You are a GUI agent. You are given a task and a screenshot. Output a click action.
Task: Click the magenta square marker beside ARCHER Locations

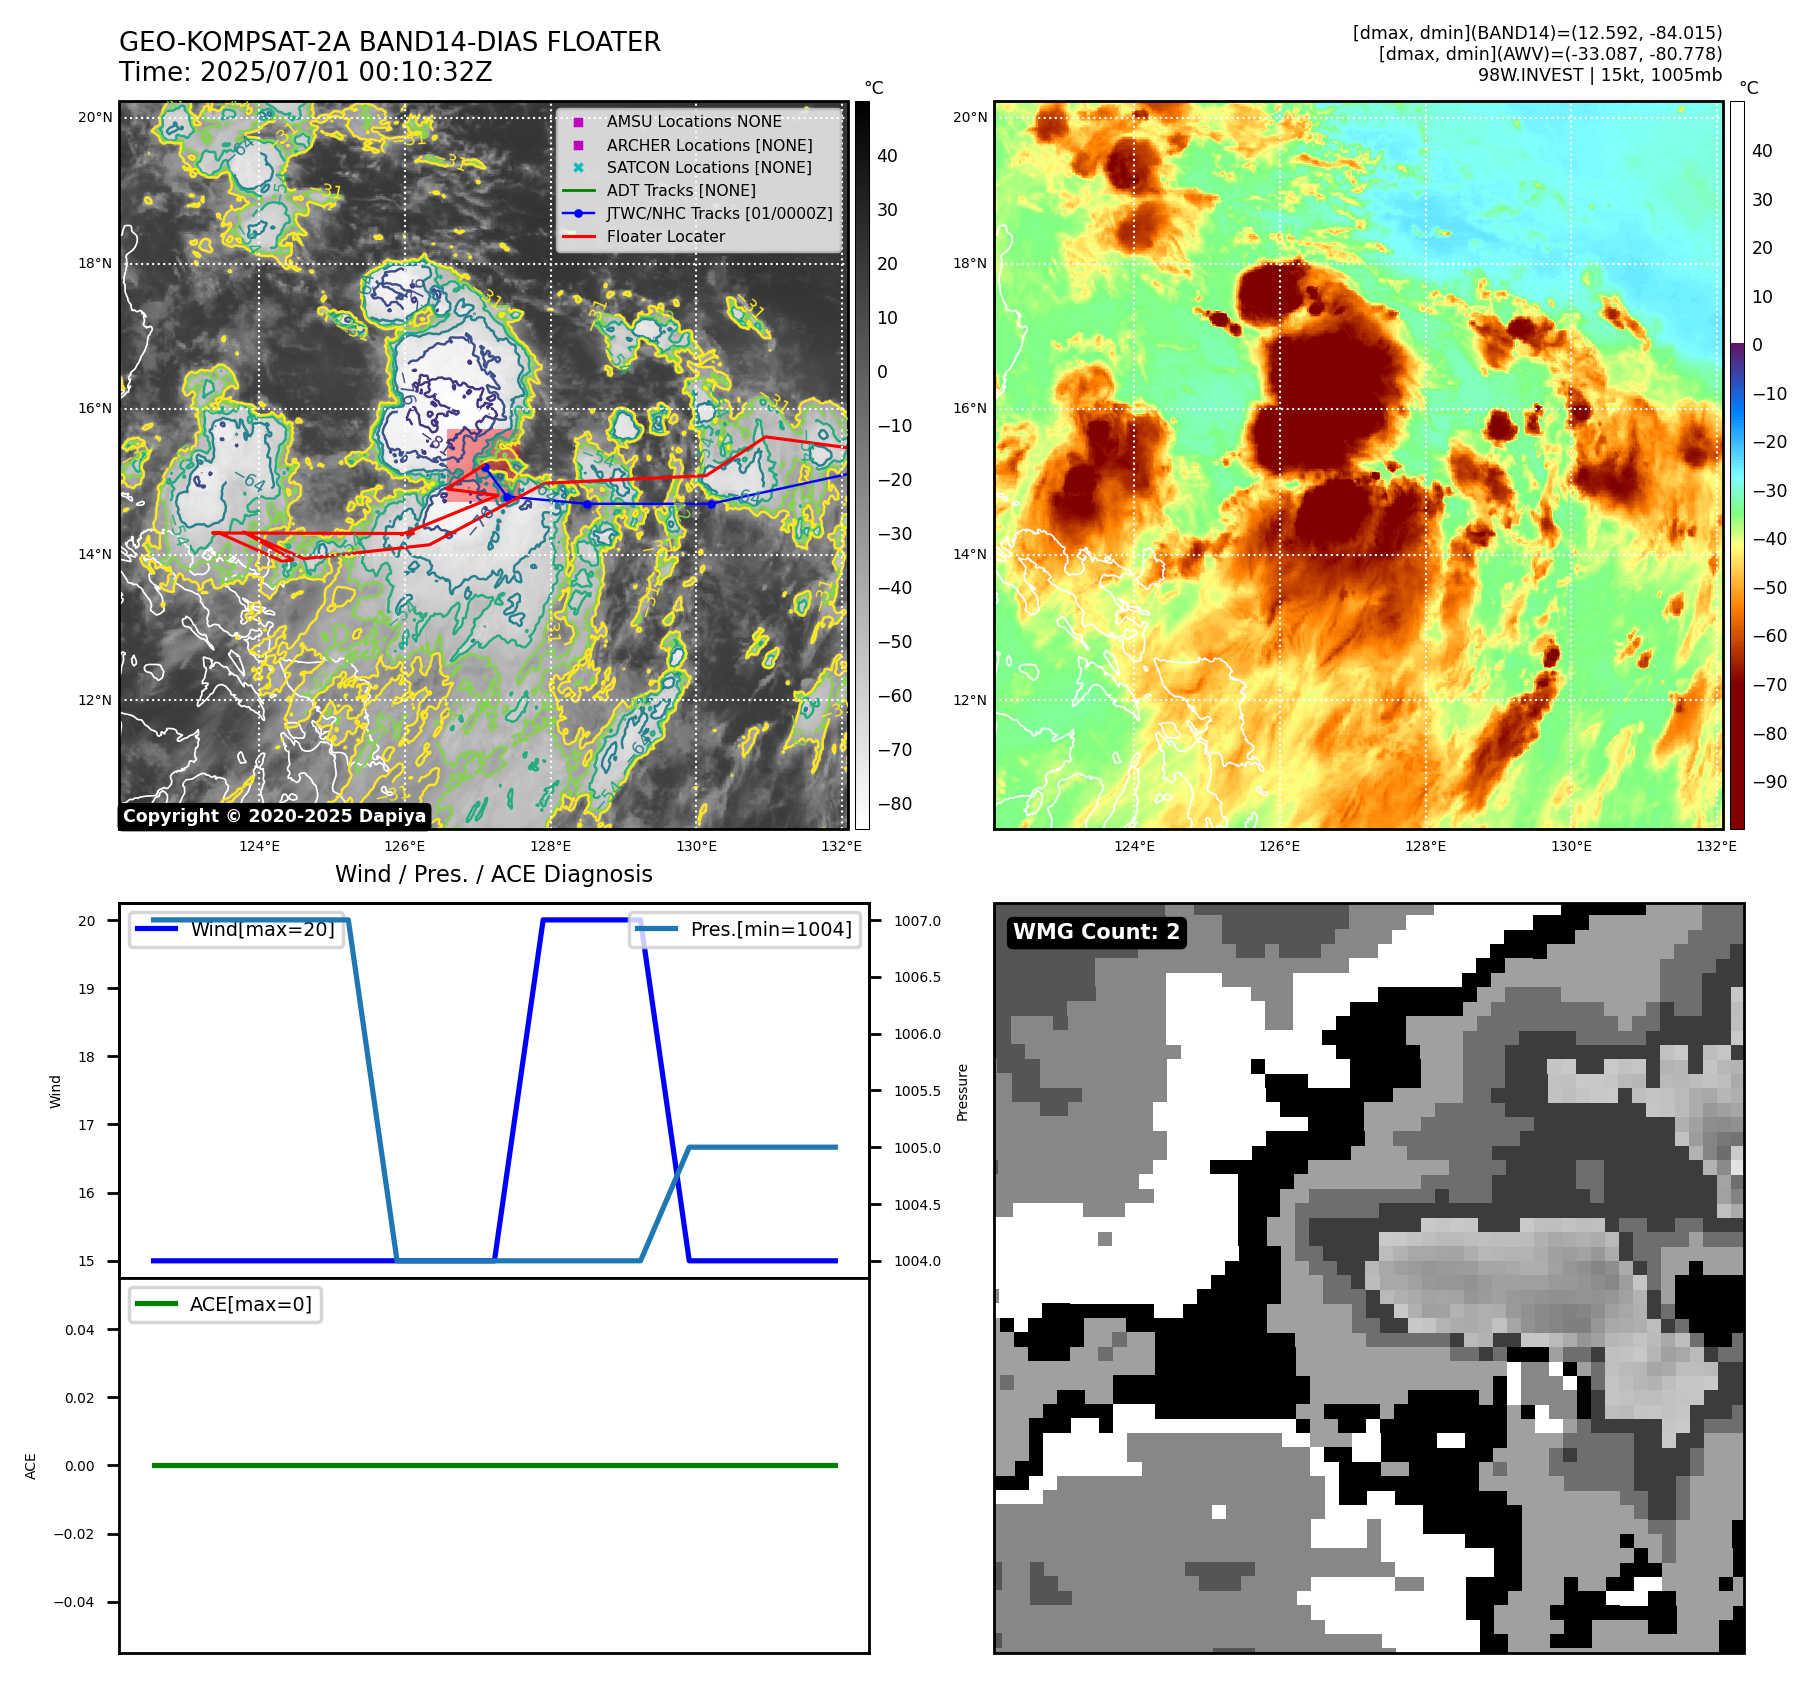578,145
